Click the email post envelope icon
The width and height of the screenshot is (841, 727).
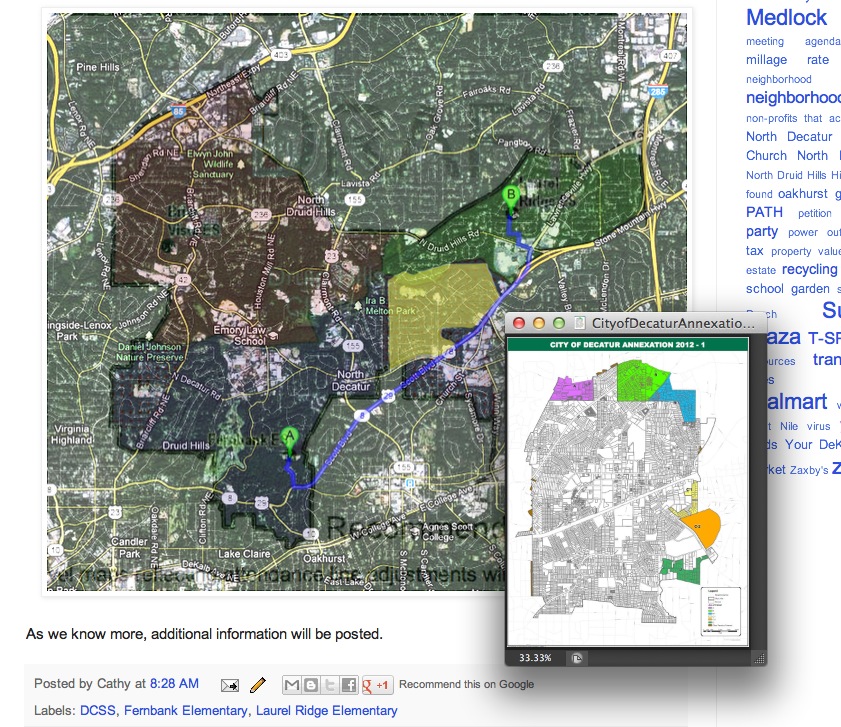pyautogui.click(x=230, y=685)
